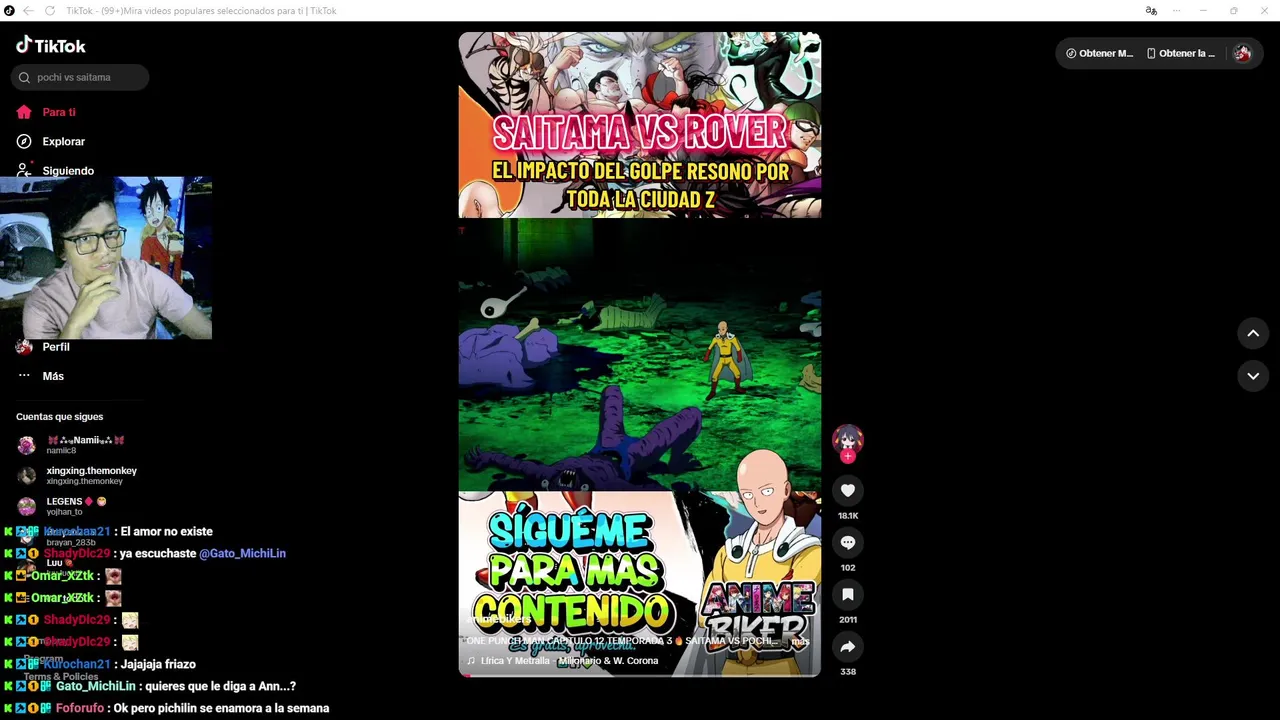The image size is (1280, 720).
Task: Click the 'Cuentas que sigues' heading
Action: click(x=59, y=417)
